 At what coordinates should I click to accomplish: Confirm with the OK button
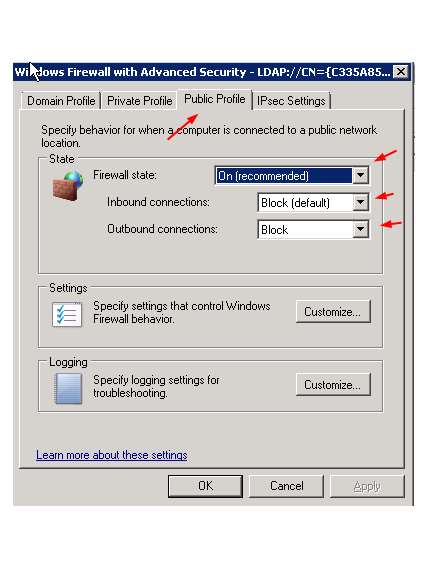[x=205, y=486]
